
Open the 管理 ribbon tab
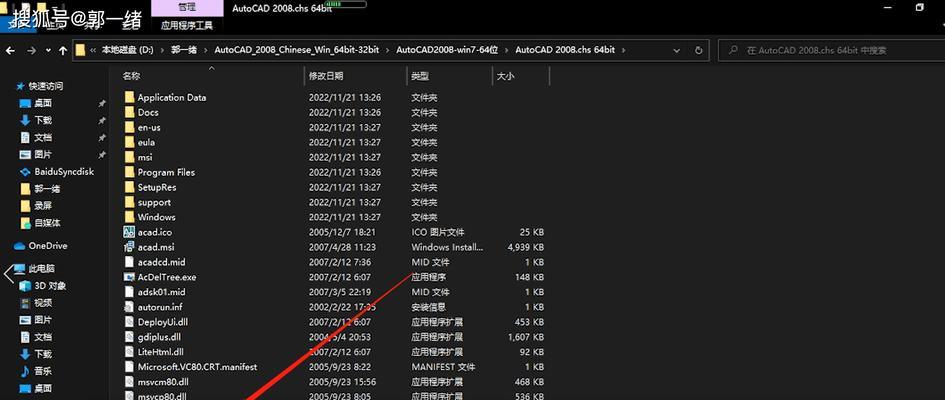point(186,8)
